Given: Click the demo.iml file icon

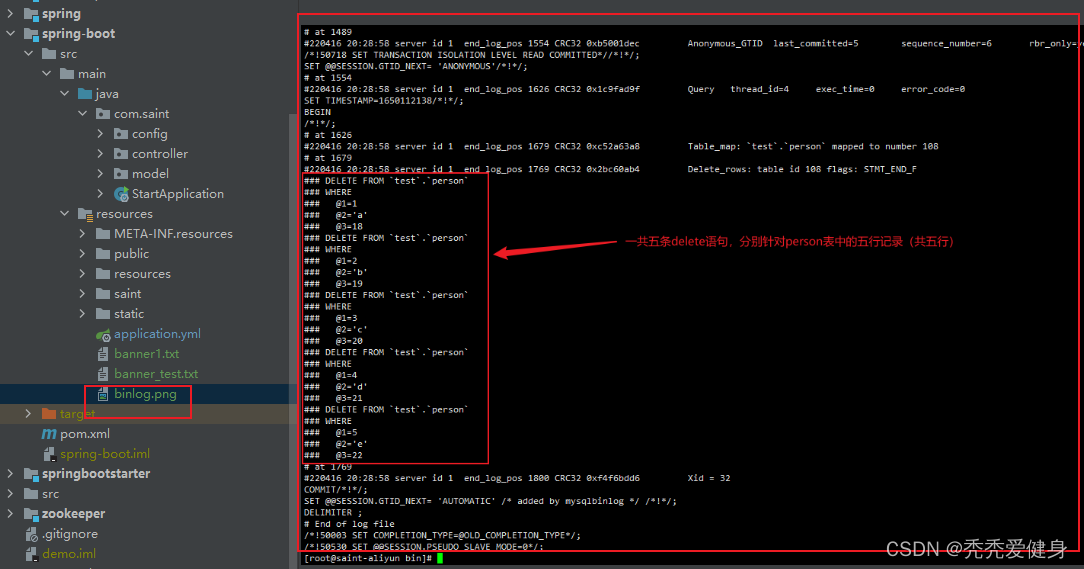Looking at the screenshot, I should click(x=31, y=554).
